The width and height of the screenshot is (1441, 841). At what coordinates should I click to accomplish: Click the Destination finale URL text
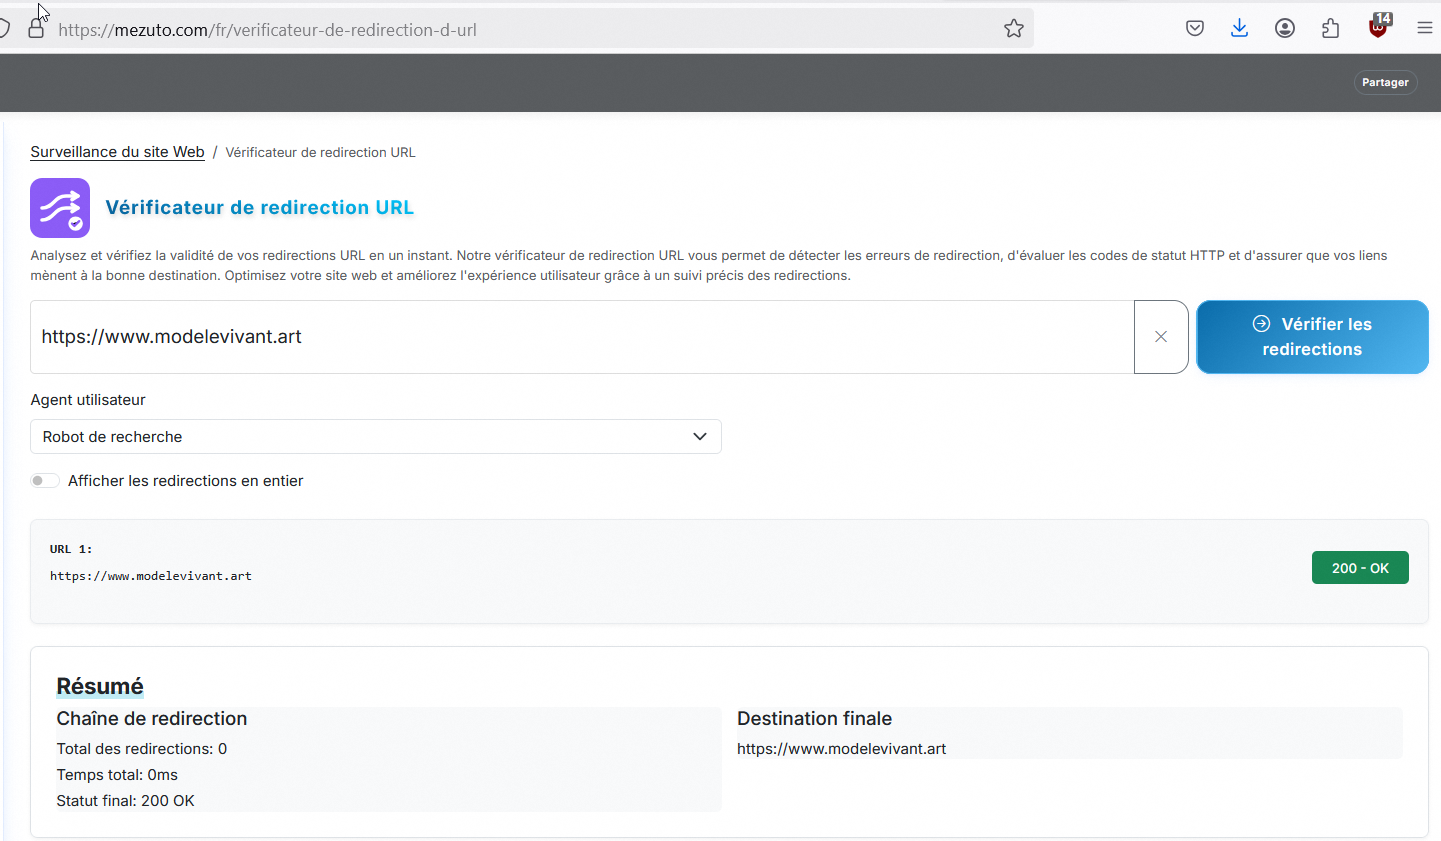coord(841,749)
